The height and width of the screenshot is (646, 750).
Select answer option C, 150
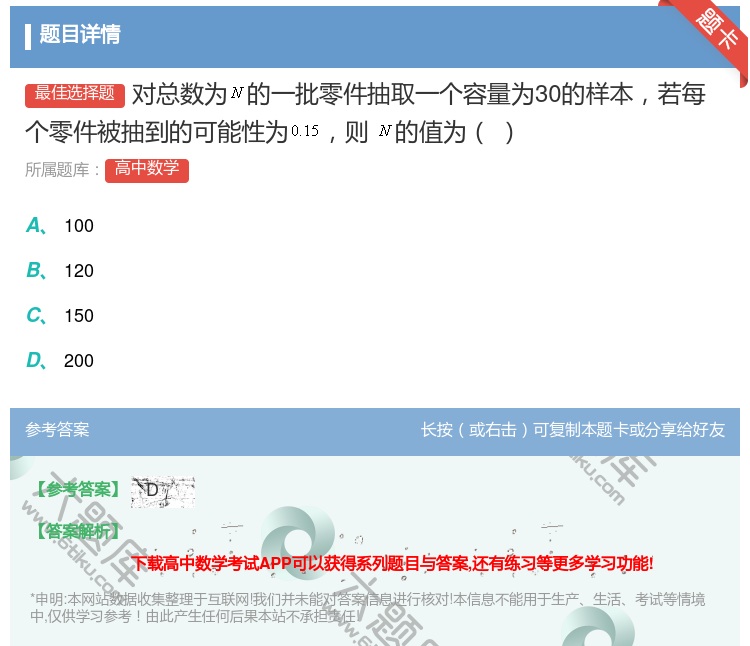(x=60, y=316)
